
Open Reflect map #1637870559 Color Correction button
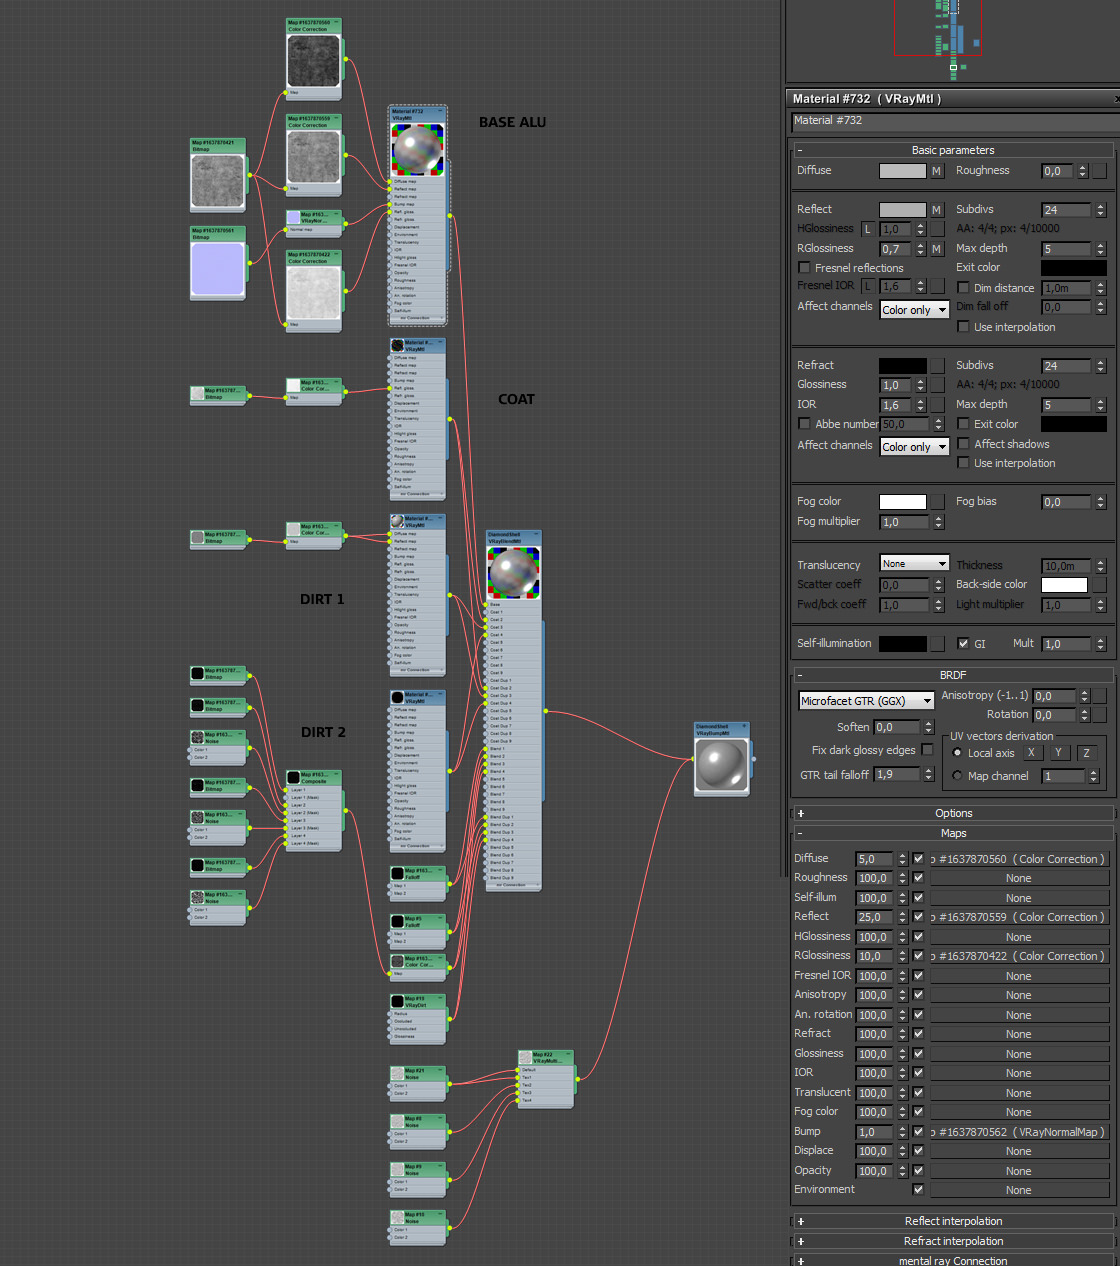[1019, 917]
